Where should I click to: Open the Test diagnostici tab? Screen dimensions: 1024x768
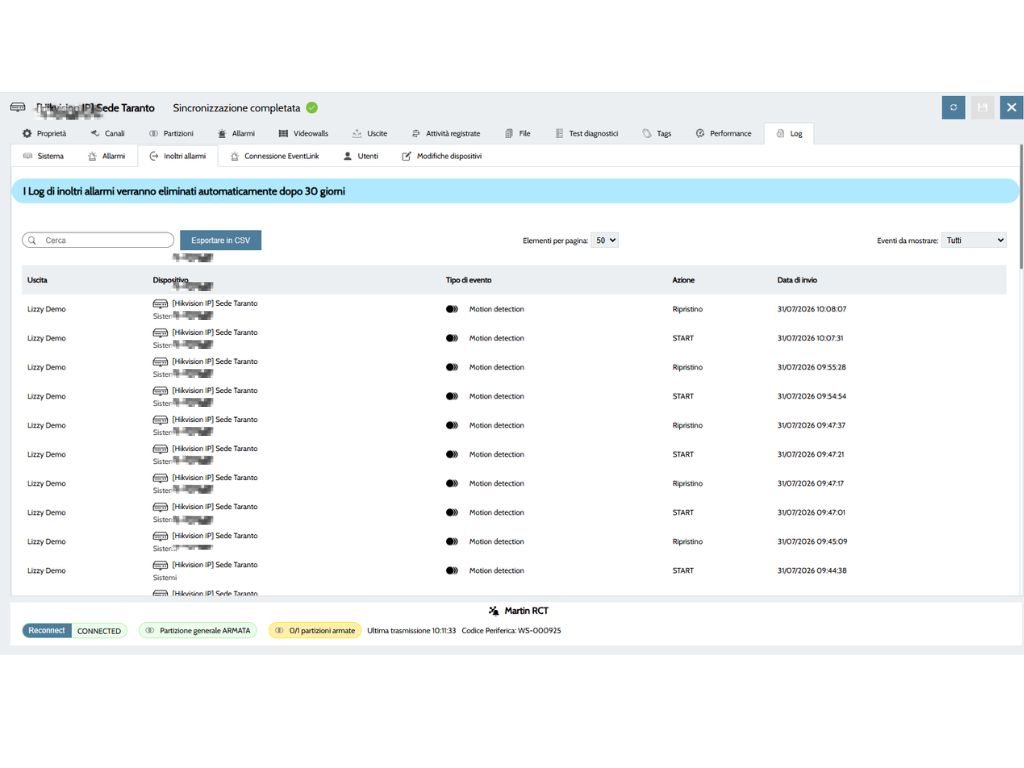pos(586,133)
